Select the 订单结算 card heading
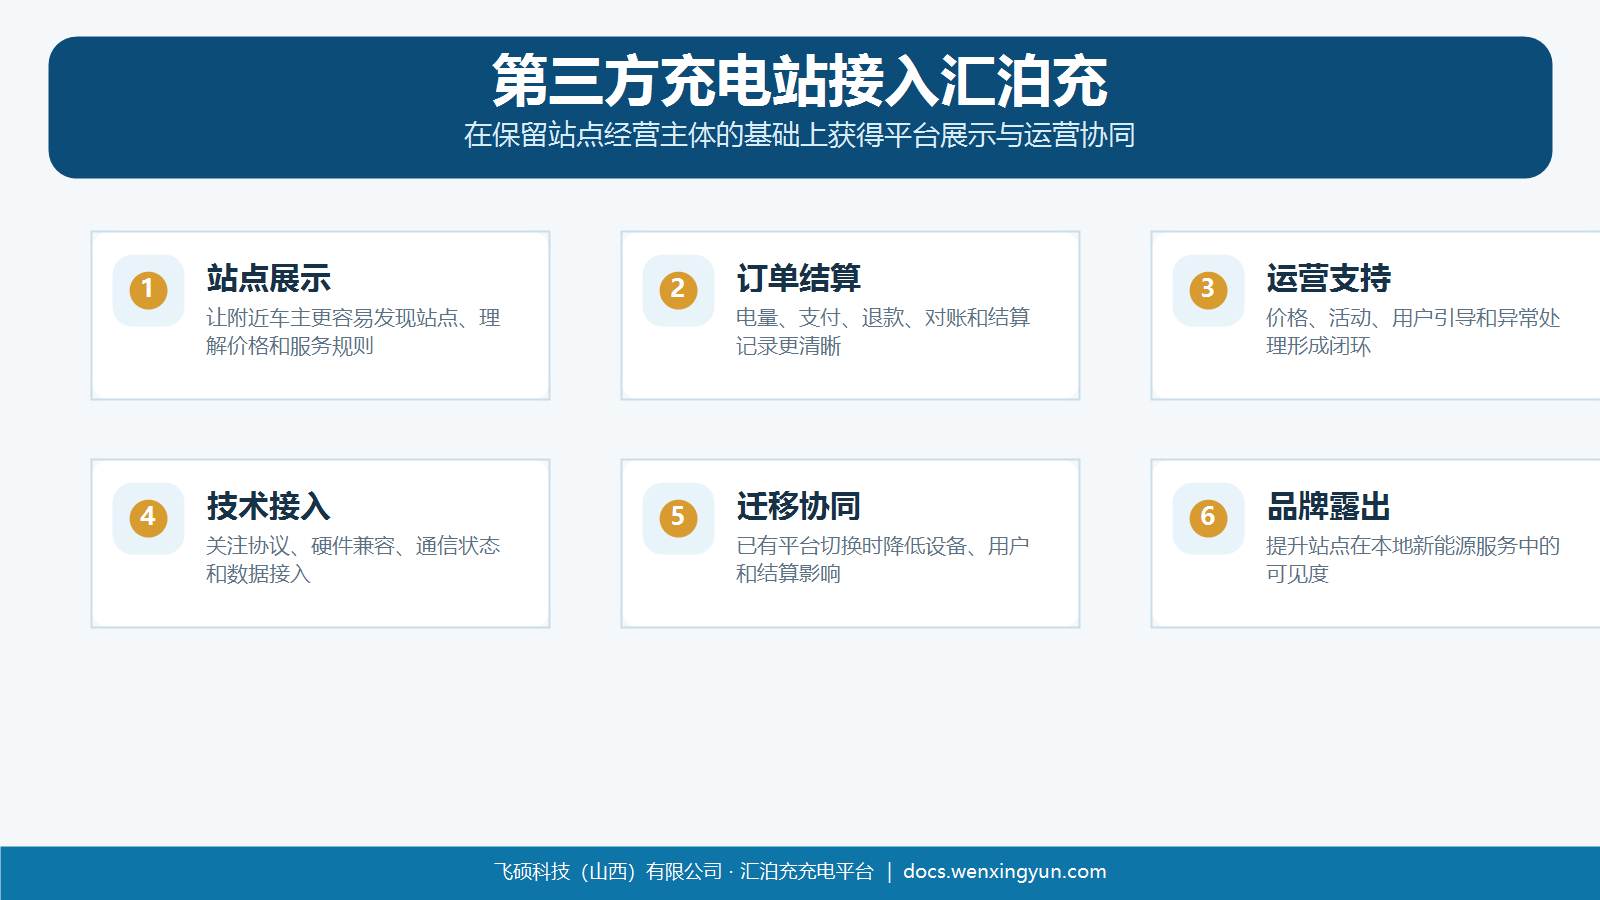This screenshot has height=900, width=1600. click(x=798, y=278)
